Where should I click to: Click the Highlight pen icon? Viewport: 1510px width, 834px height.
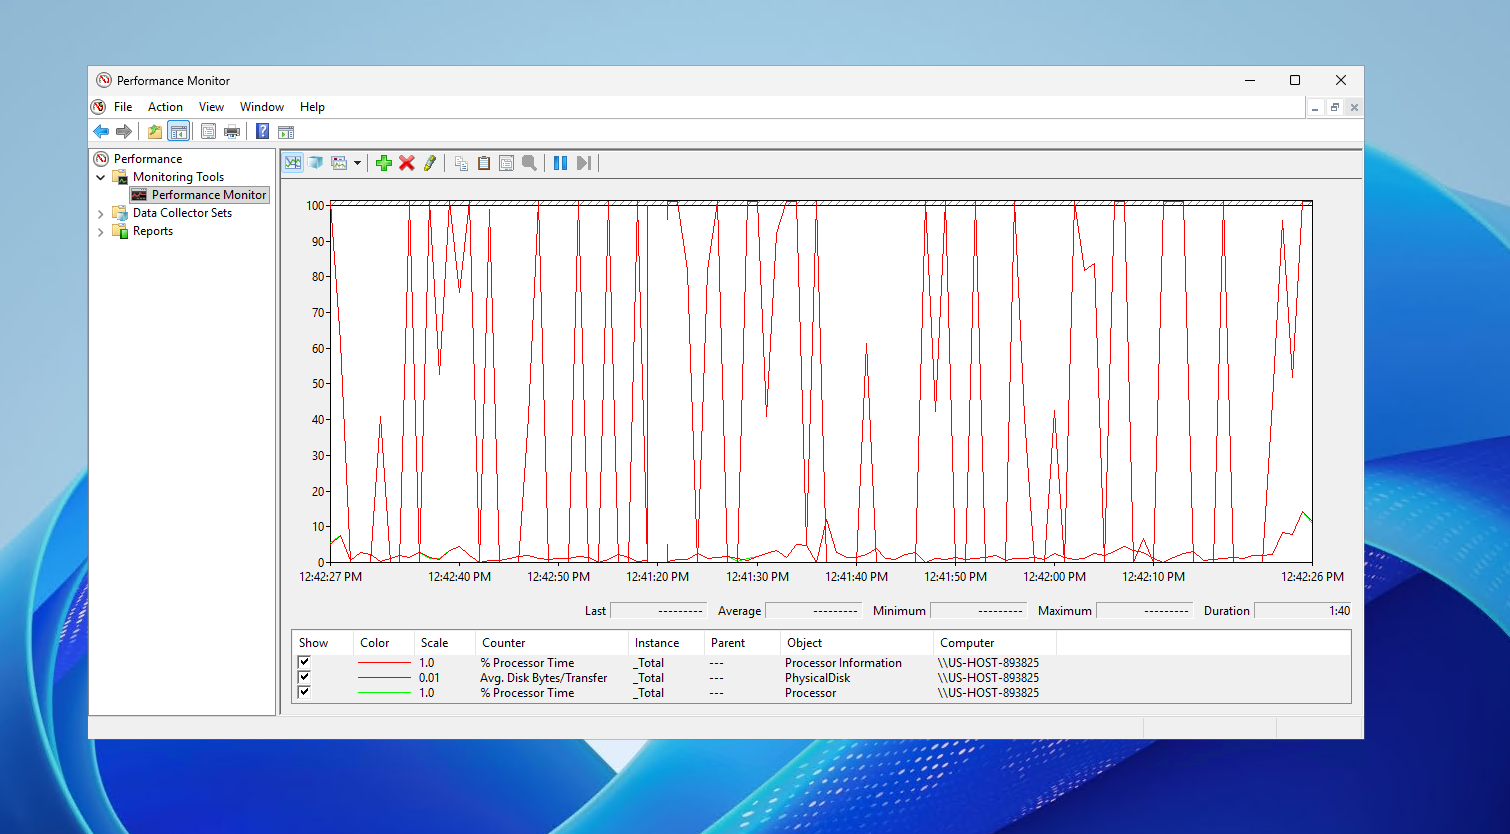coord(430,163)
